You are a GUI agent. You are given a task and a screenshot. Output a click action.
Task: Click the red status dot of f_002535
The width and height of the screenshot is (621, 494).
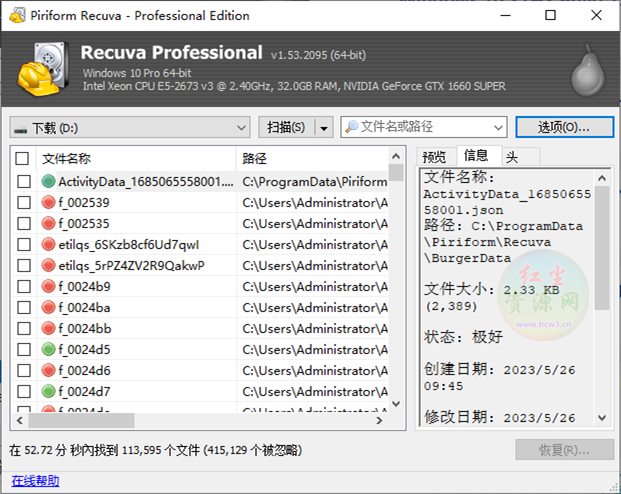48,223
